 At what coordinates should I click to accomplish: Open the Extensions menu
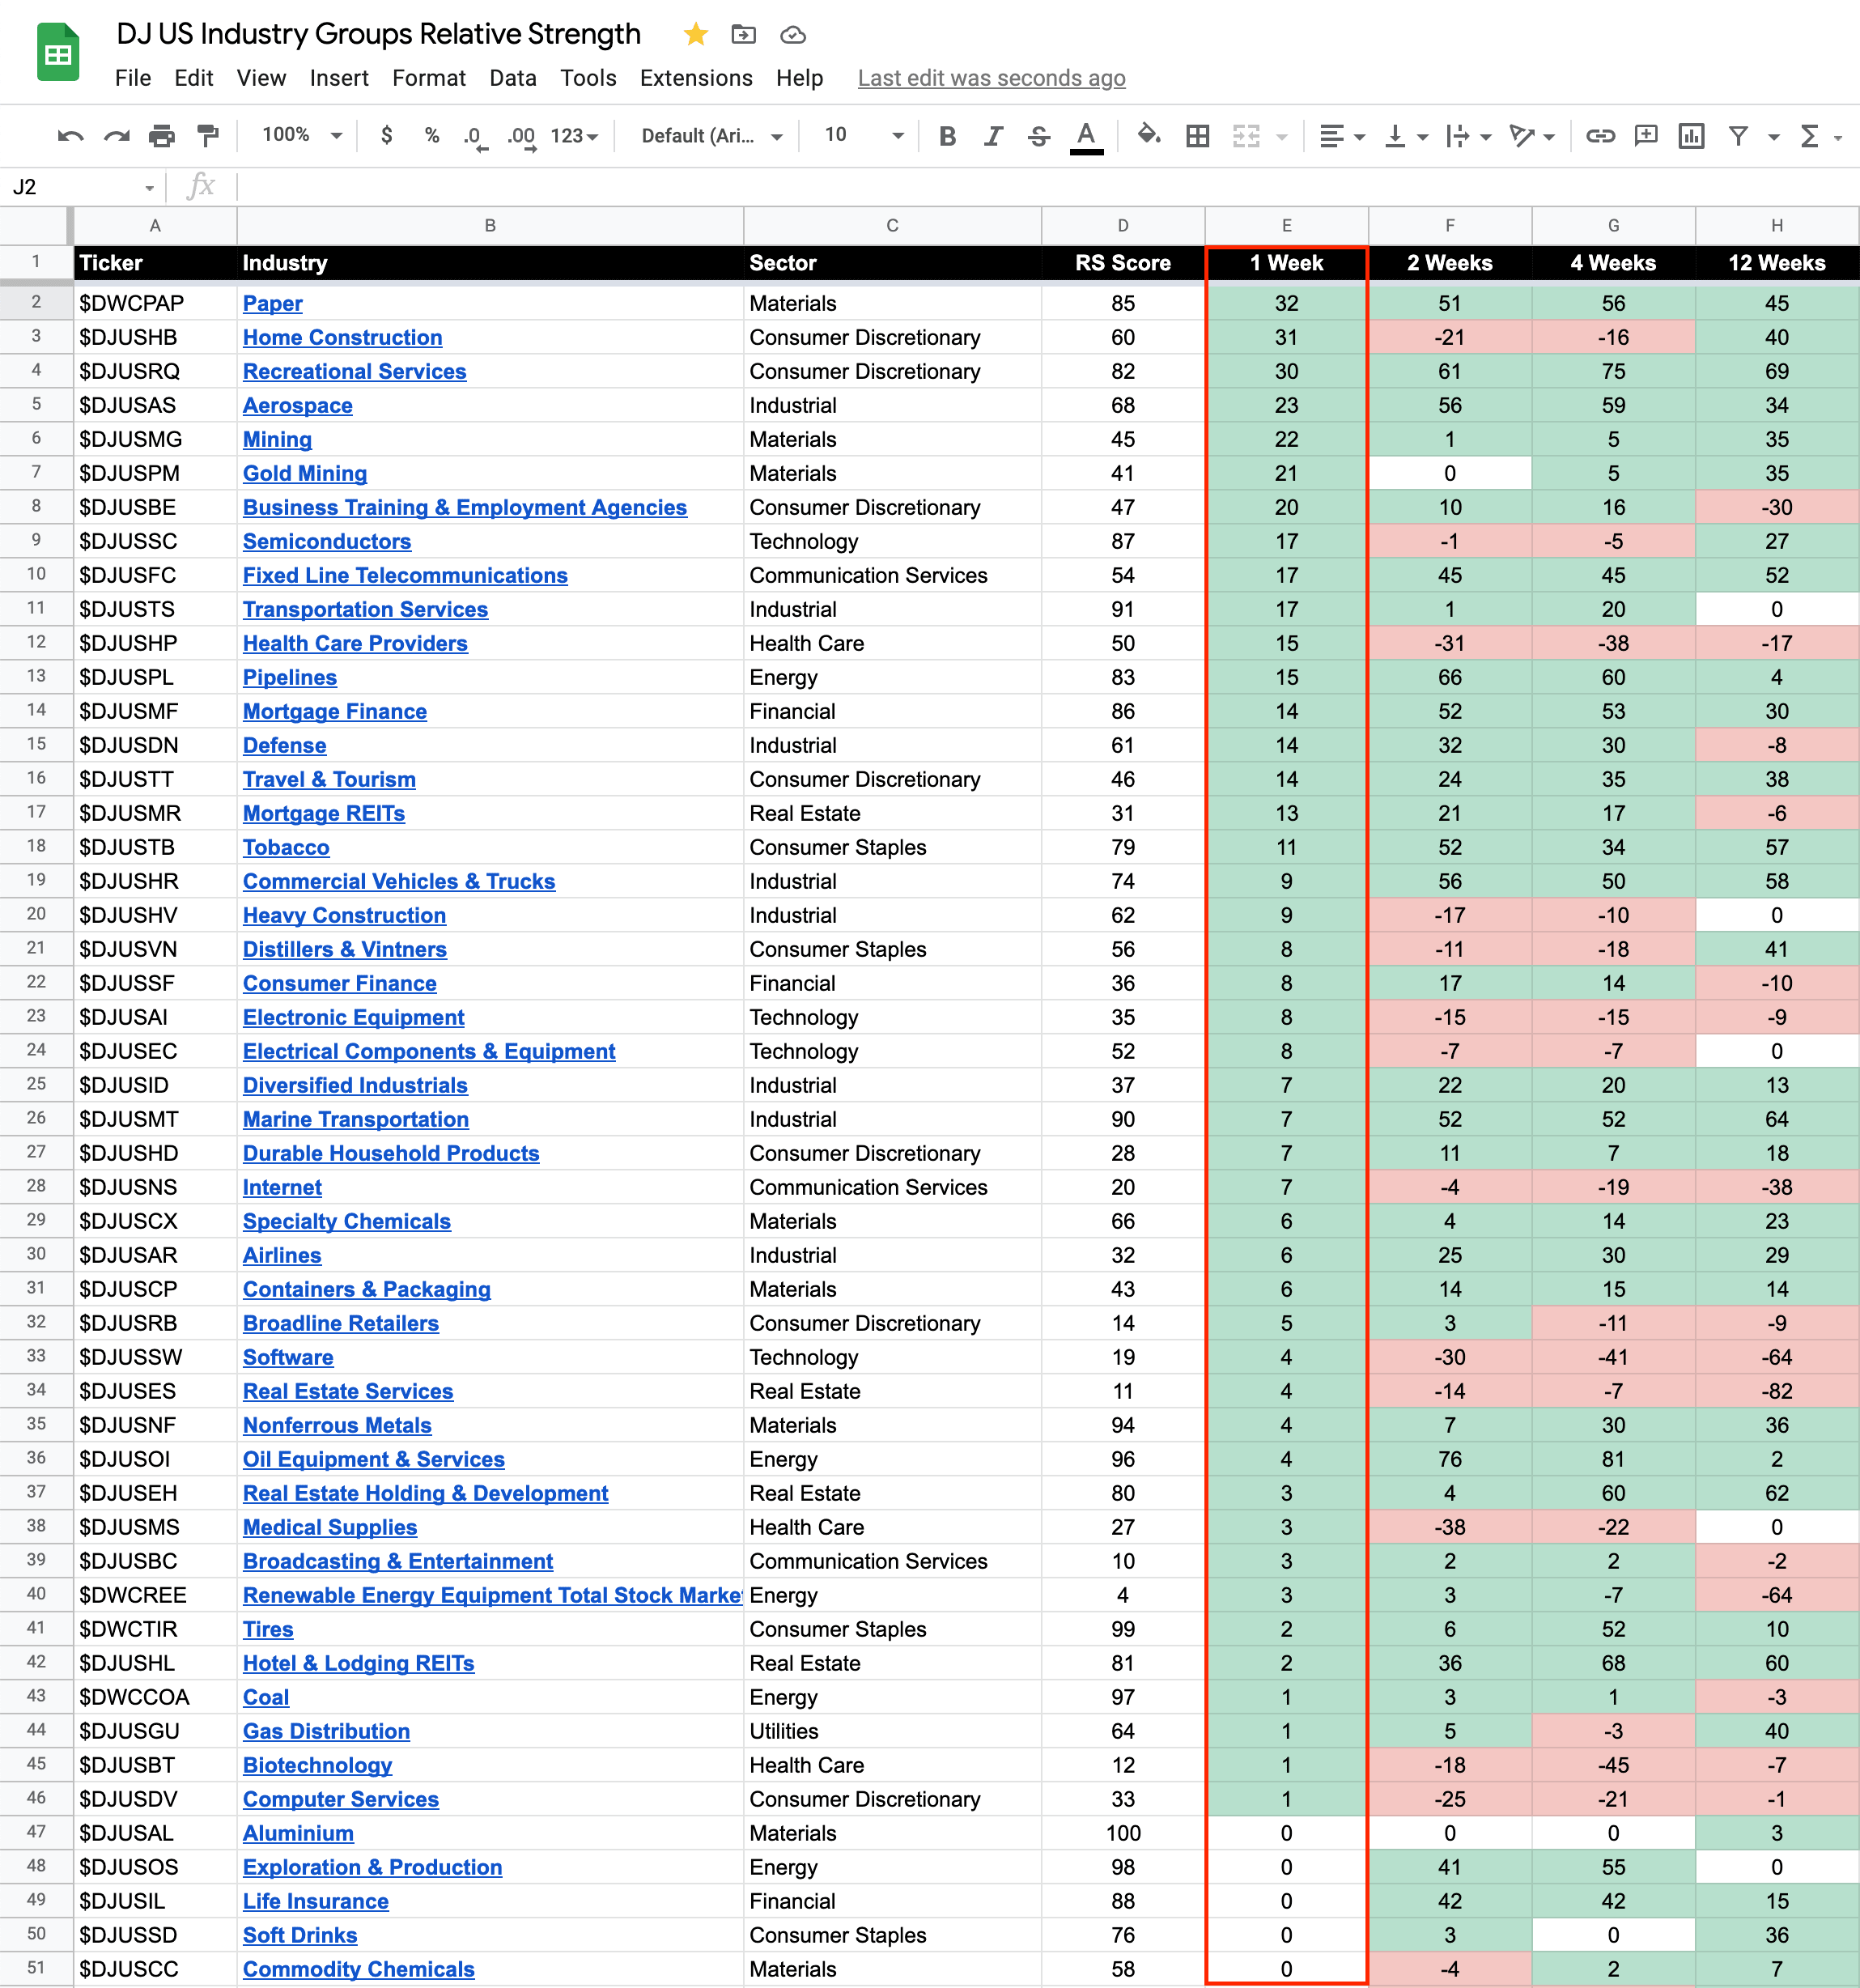point(695,78)
